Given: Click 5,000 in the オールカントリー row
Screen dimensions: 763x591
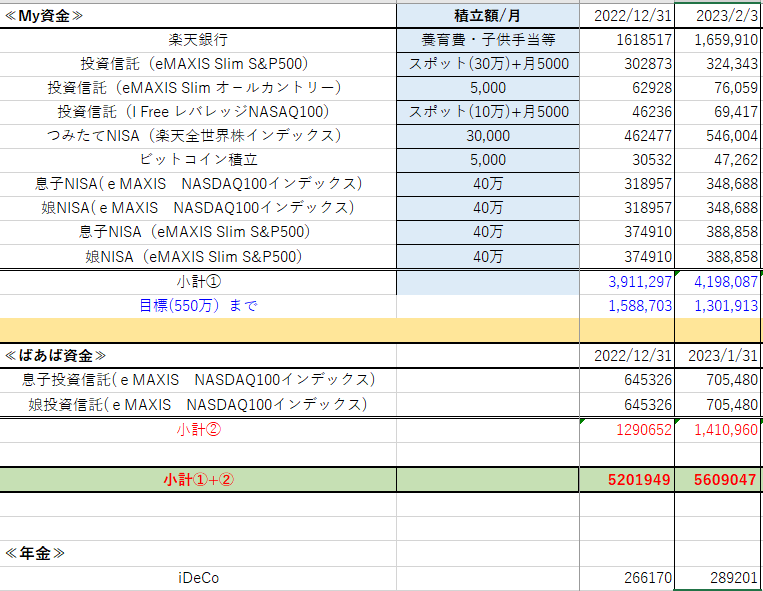Looking at the screenshot, I should (488, 88).
